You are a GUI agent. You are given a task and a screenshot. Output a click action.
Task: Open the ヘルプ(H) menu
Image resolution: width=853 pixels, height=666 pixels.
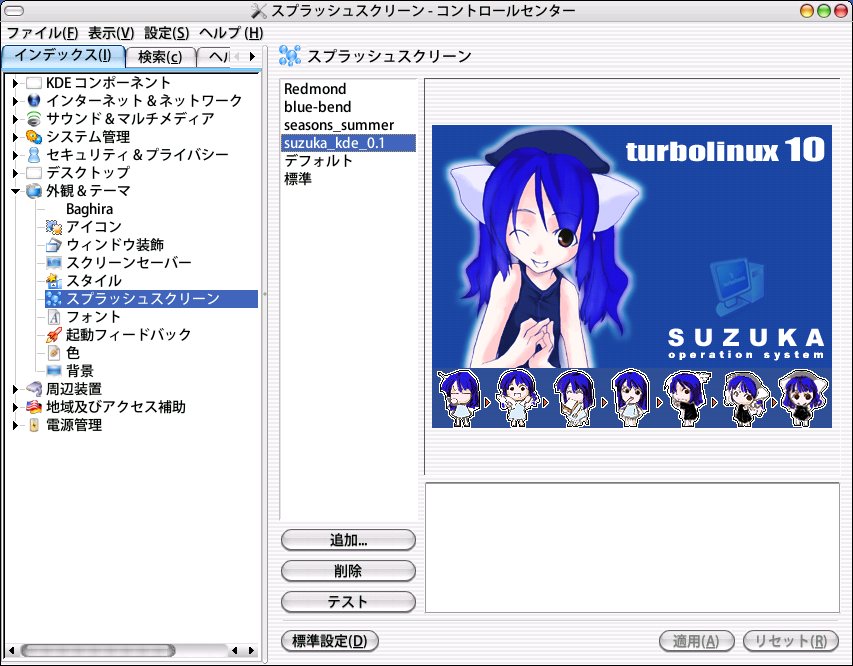point(231,33)
